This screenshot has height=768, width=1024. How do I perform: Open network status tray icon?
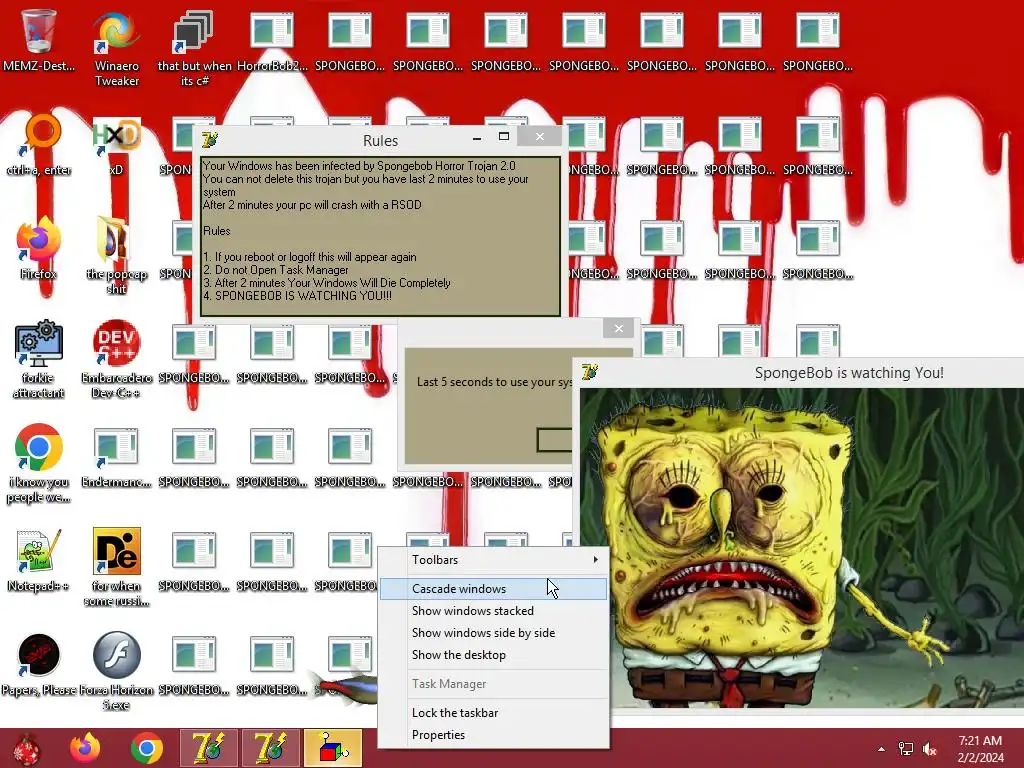click(906, 749)
